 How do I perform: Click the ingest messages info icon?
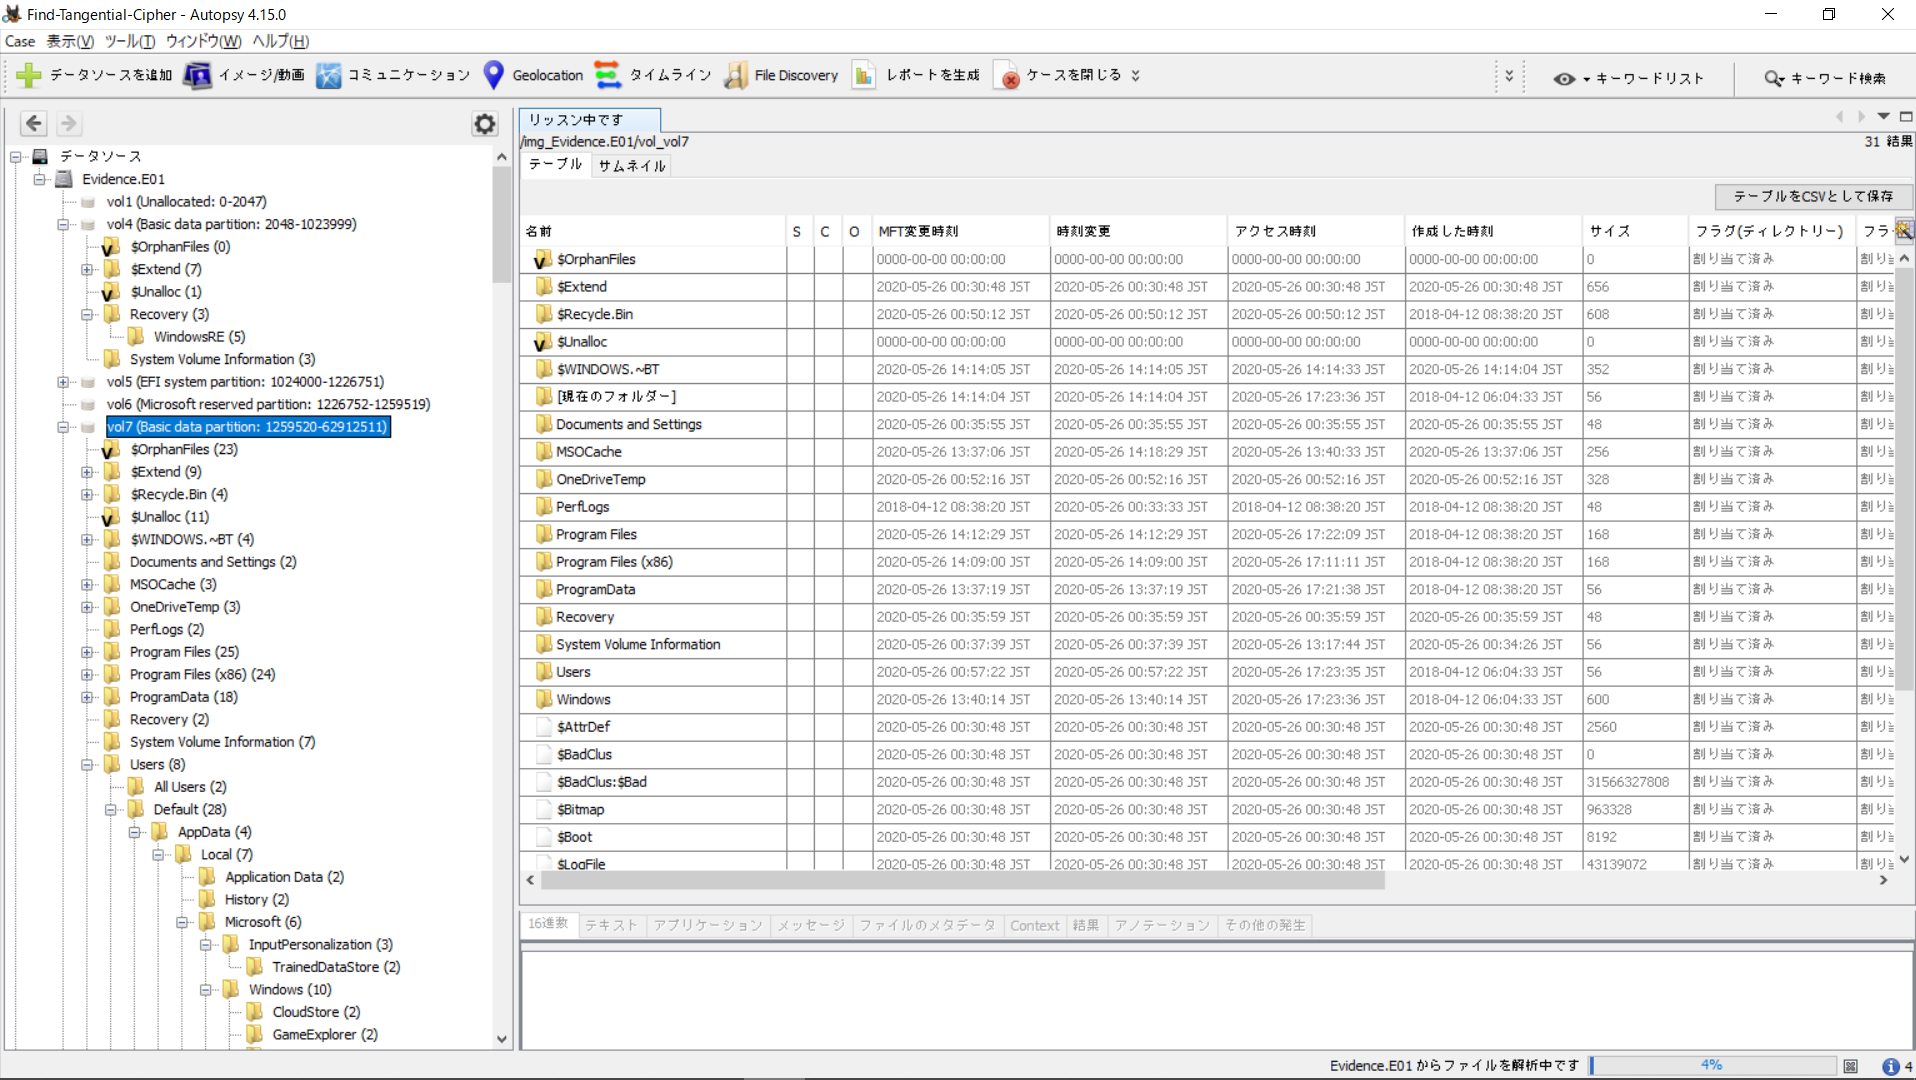(1890, 1066)
